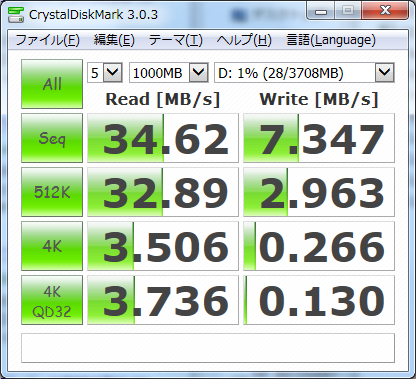
Task: Click the Write [MB/s] column header
Action: (x=319, y=99)
